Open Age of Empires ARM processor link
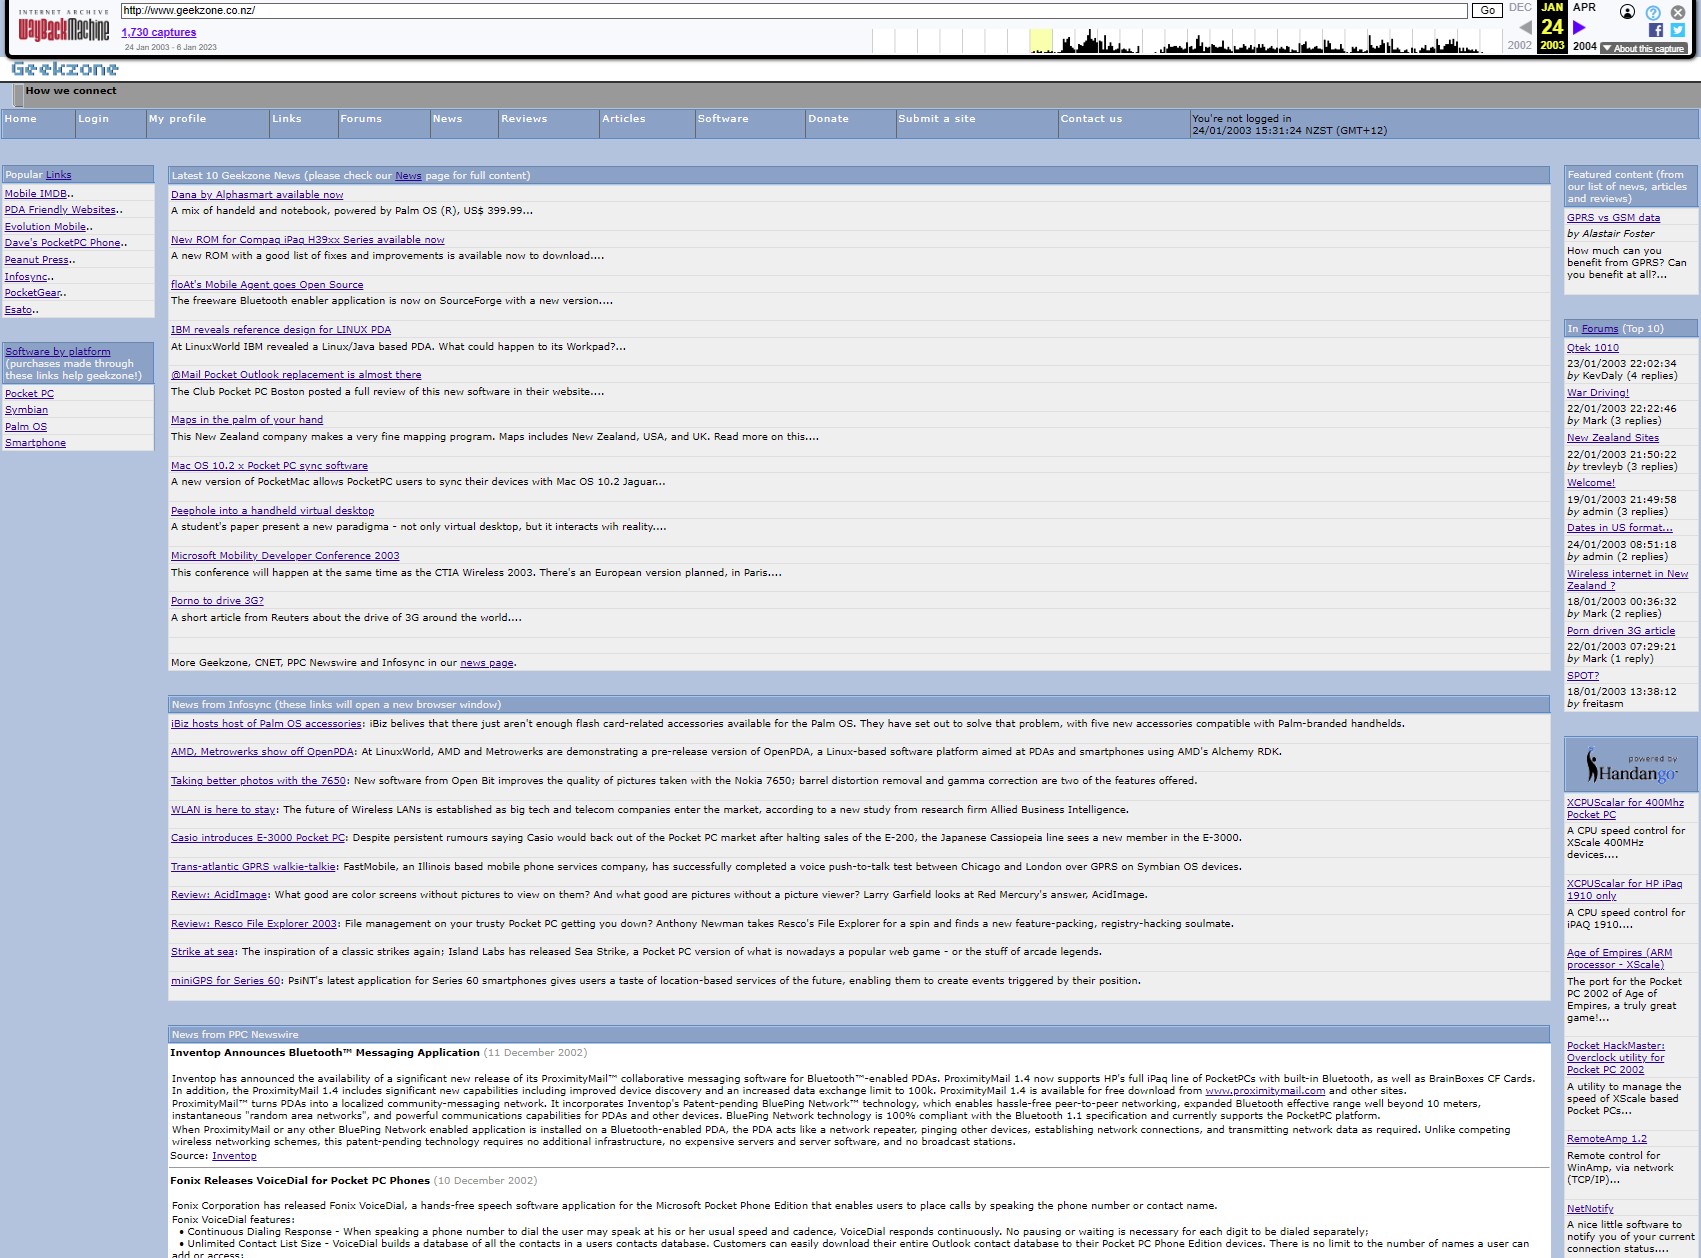 [x=1619, y=959]
